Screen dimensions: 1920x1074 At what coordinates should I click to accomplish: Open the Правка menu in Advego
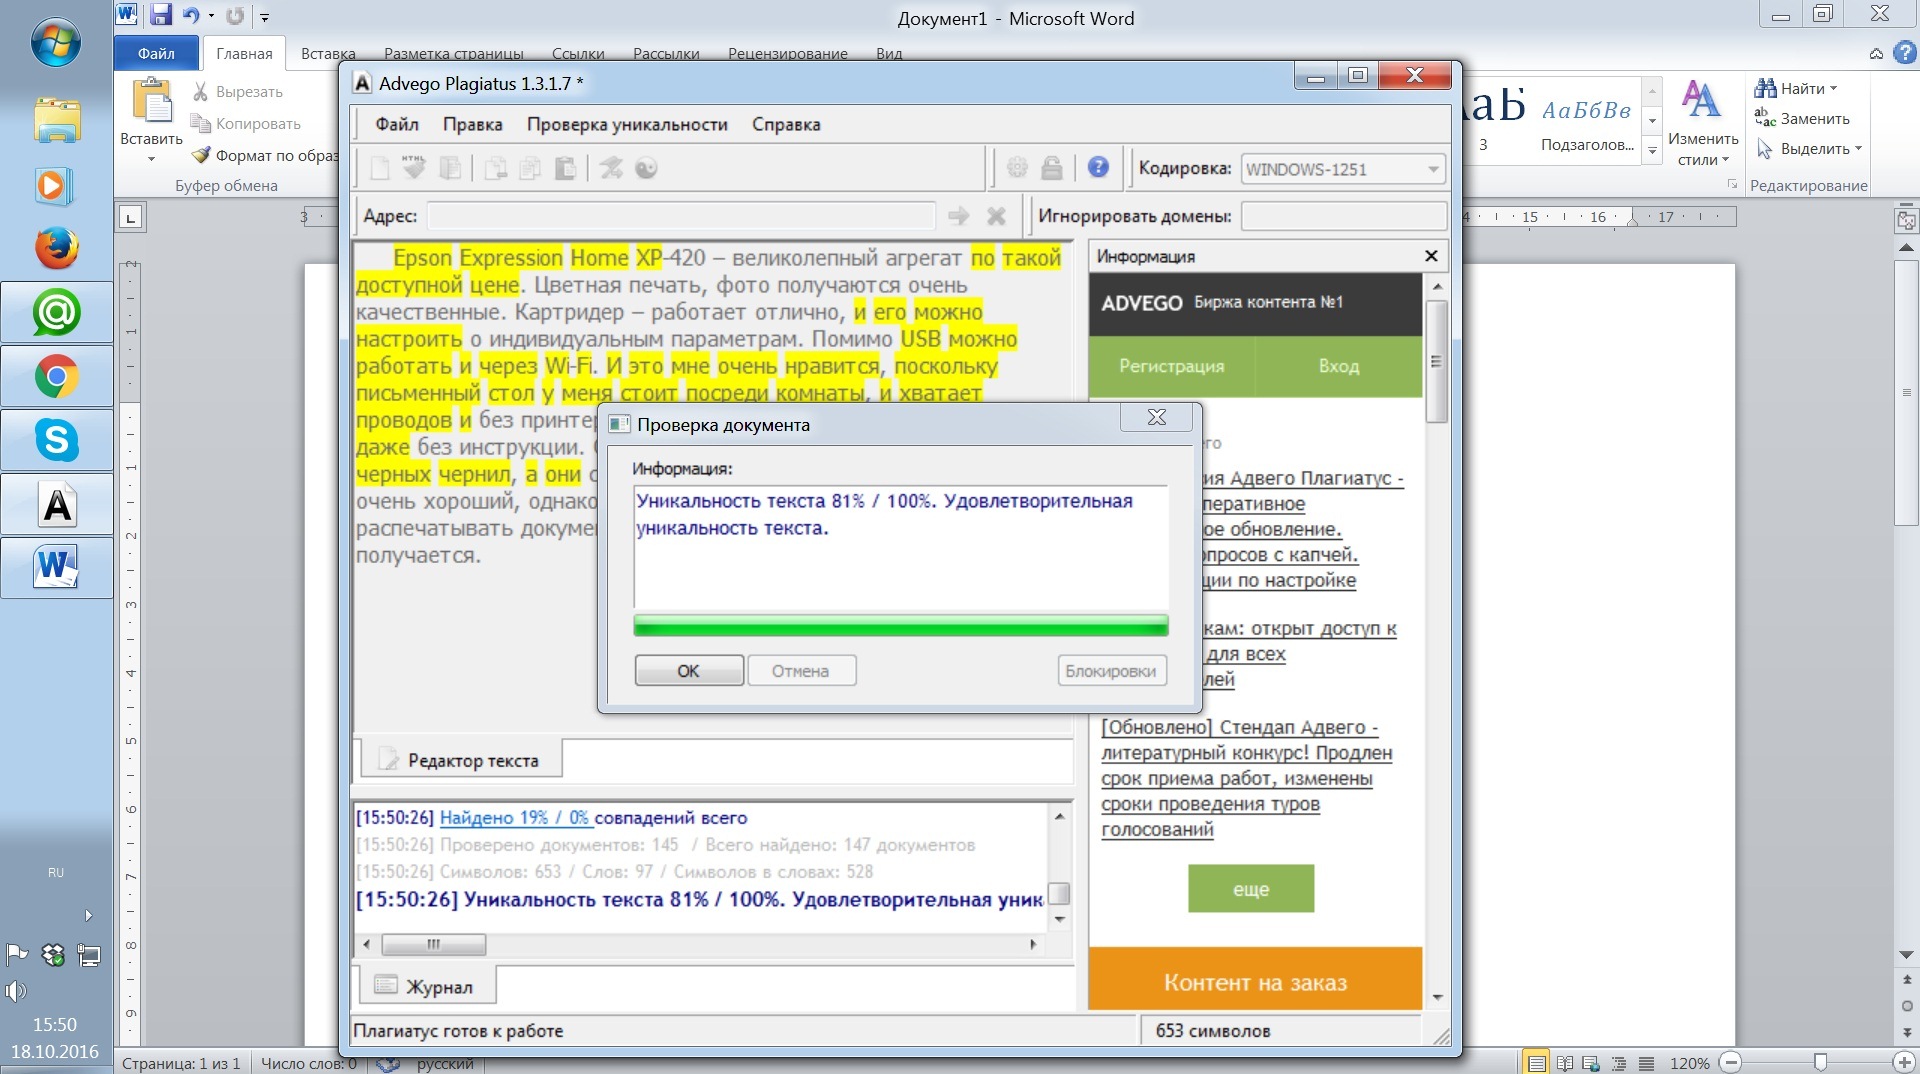(473, 124)
